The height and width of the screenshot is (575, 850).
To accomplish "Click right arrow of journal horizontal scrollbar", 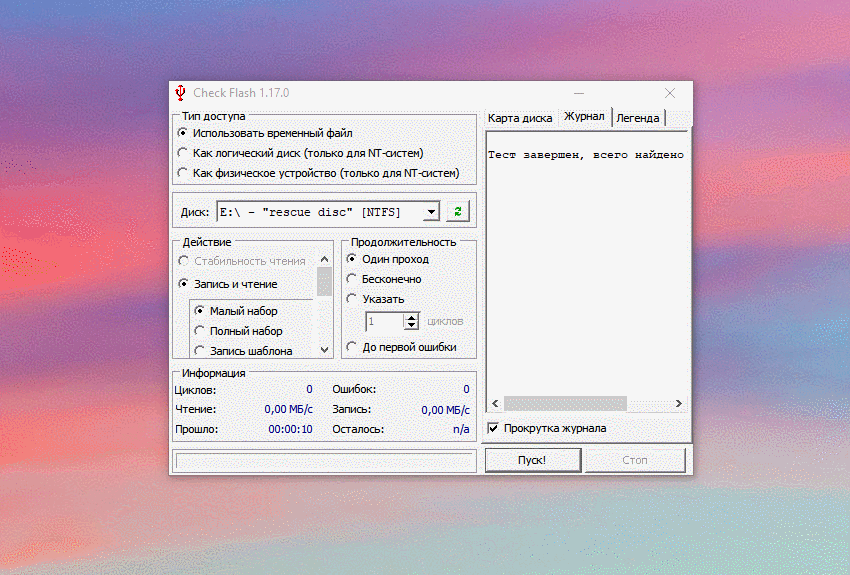I will click(x=678, y=404).
